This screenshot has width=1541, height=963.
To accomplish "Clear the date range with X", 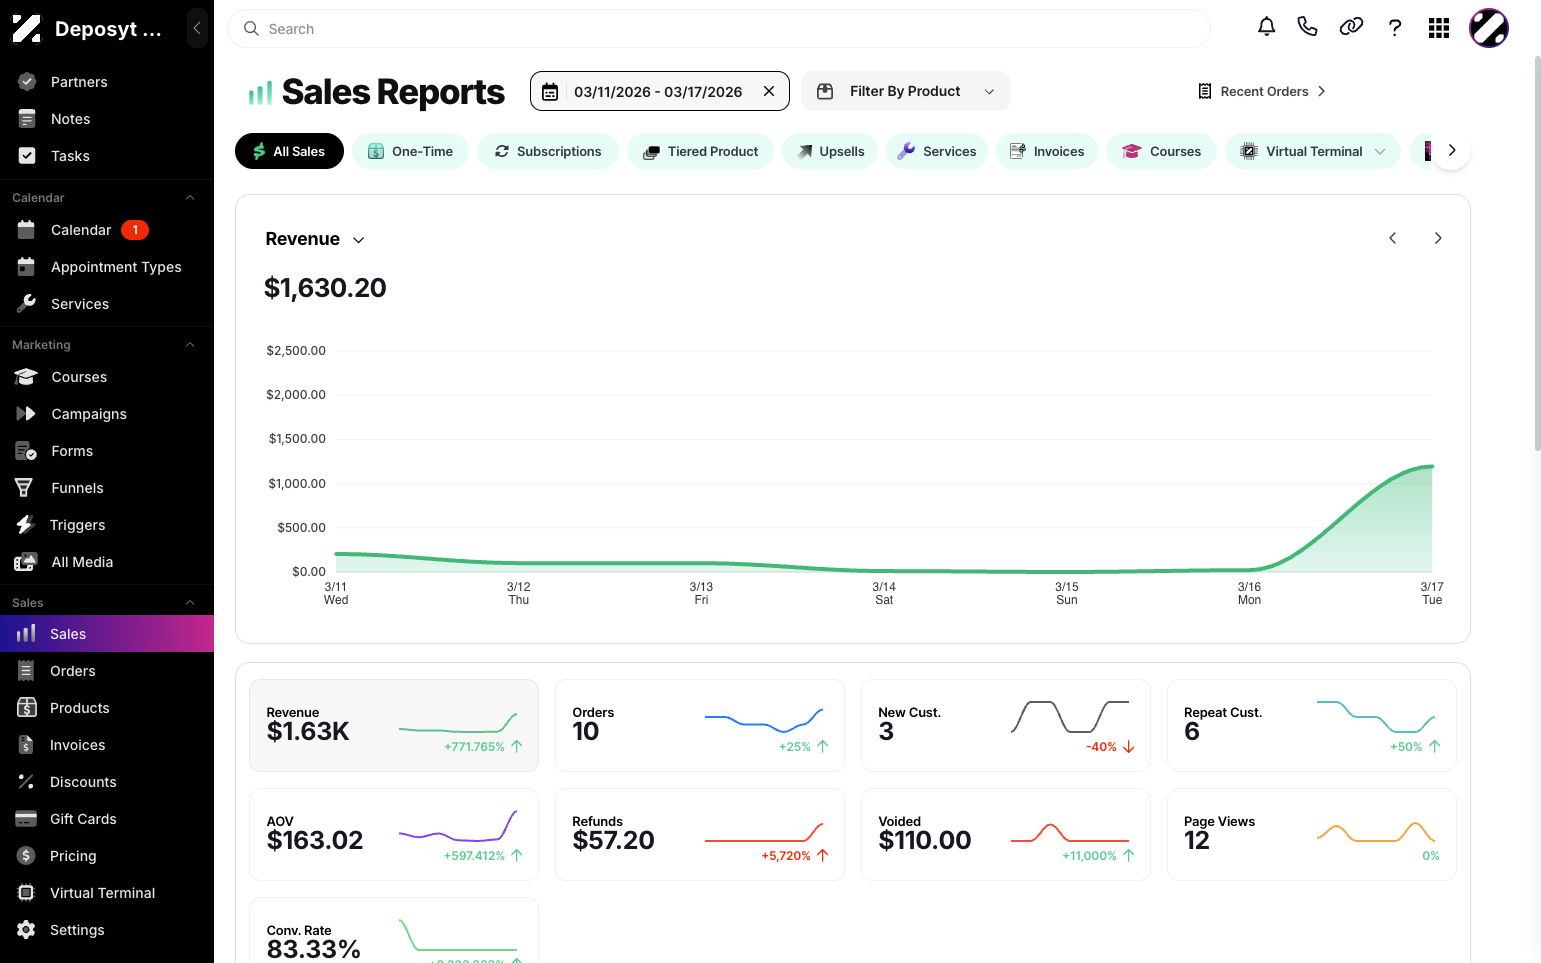I will [x=769, y=91].
